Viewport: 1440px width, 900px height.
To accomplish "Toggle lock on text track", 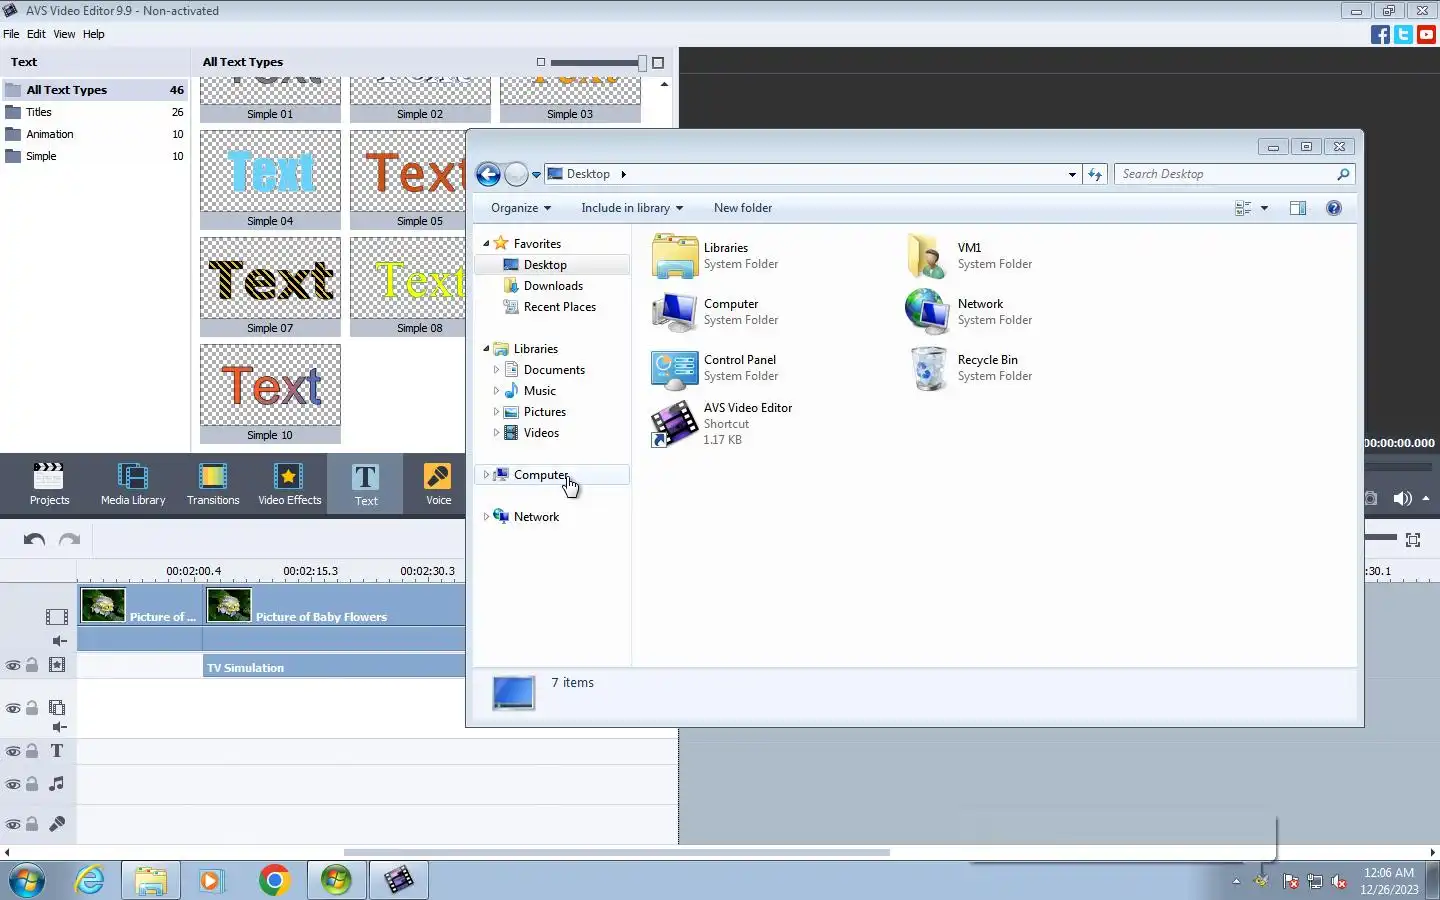I will [x=32, y=751].
